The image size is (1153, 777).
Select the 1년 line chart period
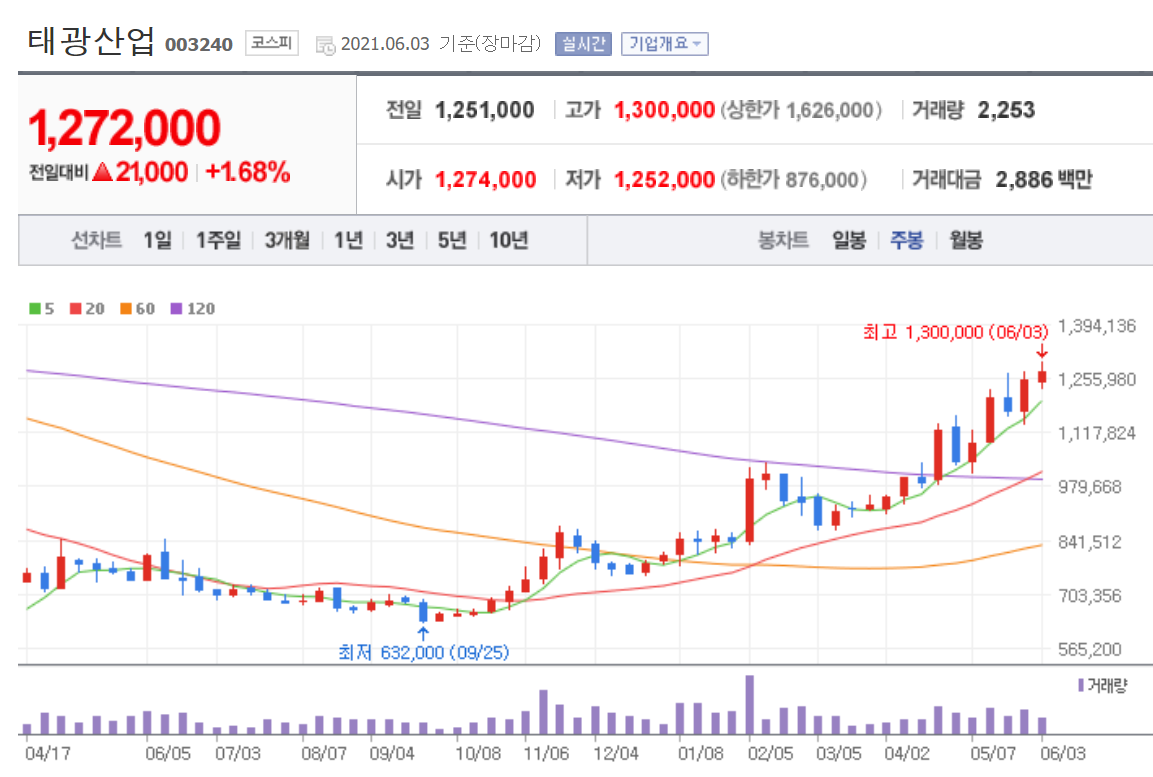pyautogui.click(x=349, y=240)
